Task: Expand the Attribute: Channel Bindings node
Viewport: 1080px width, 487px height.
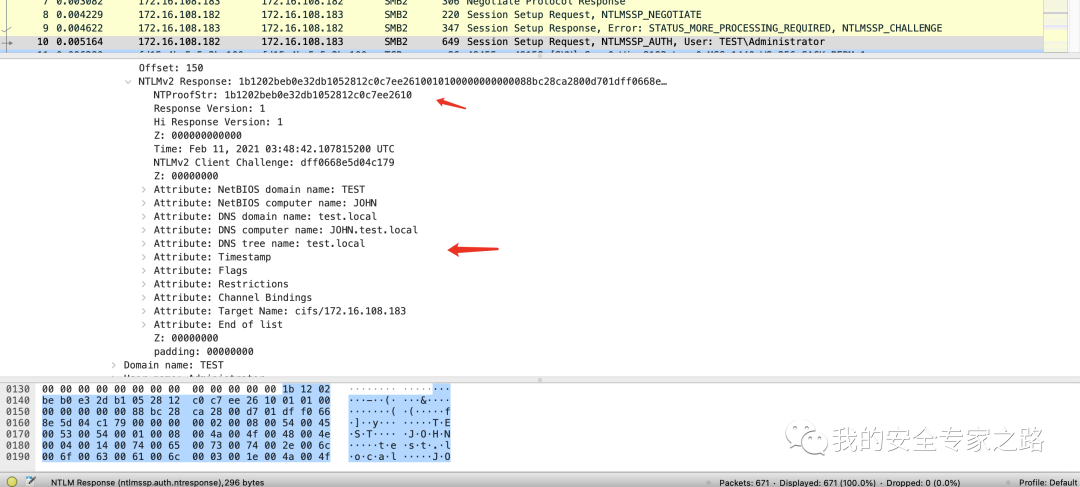Action: coord(143,298)
